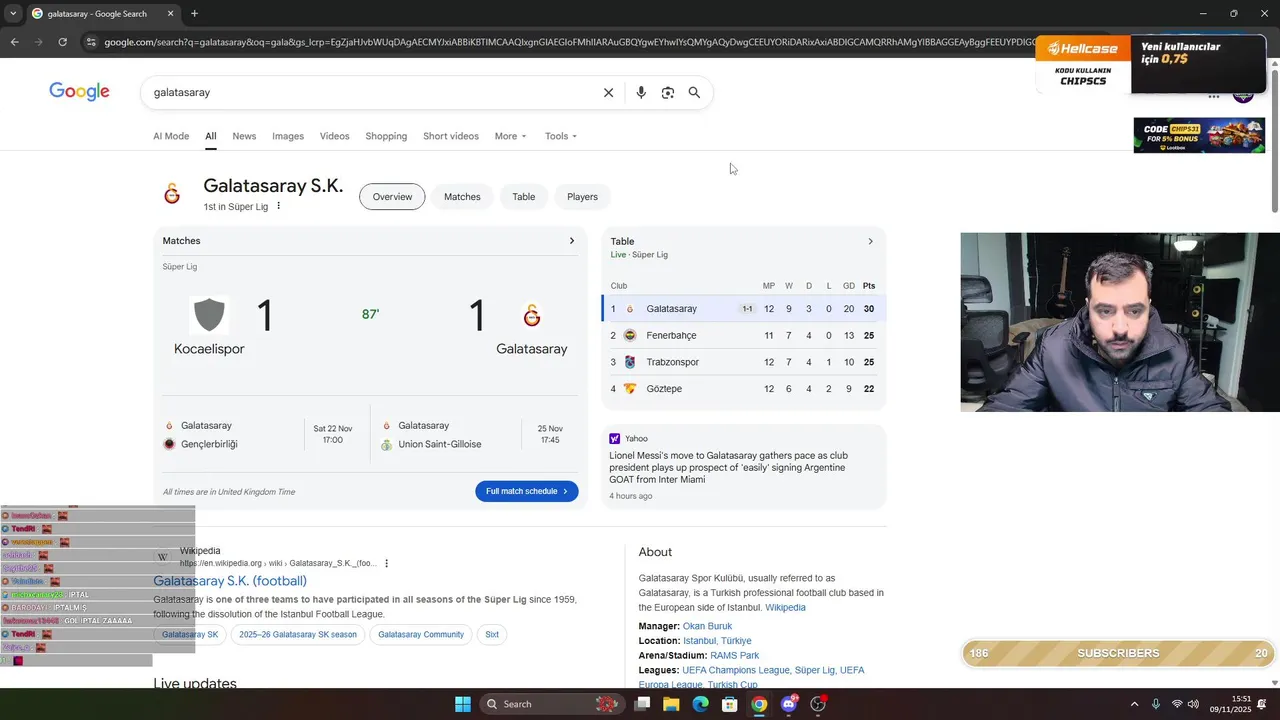The image size is (1280, 720).
Task: Click the magnifier search submit icon
Action: [694, 92]
